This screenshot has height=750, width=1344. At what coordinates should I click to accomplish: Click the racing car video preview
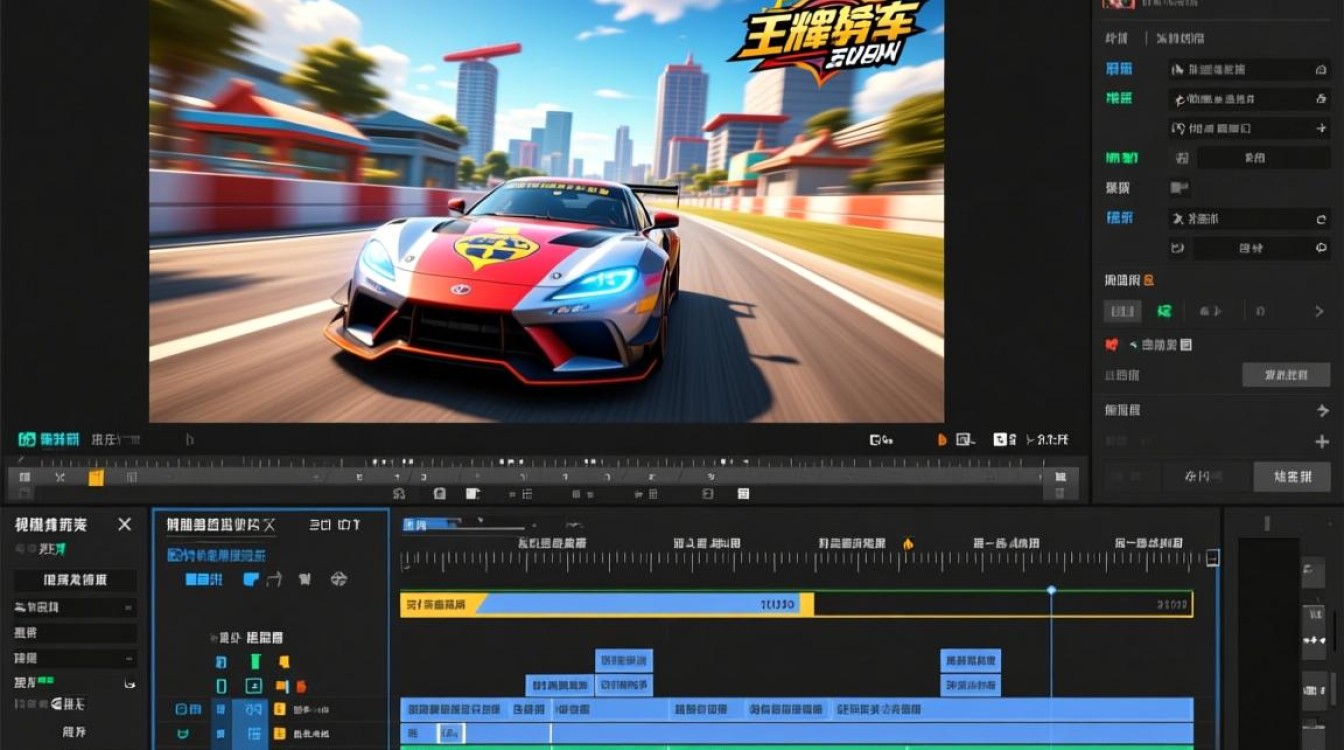pos(546,211)
